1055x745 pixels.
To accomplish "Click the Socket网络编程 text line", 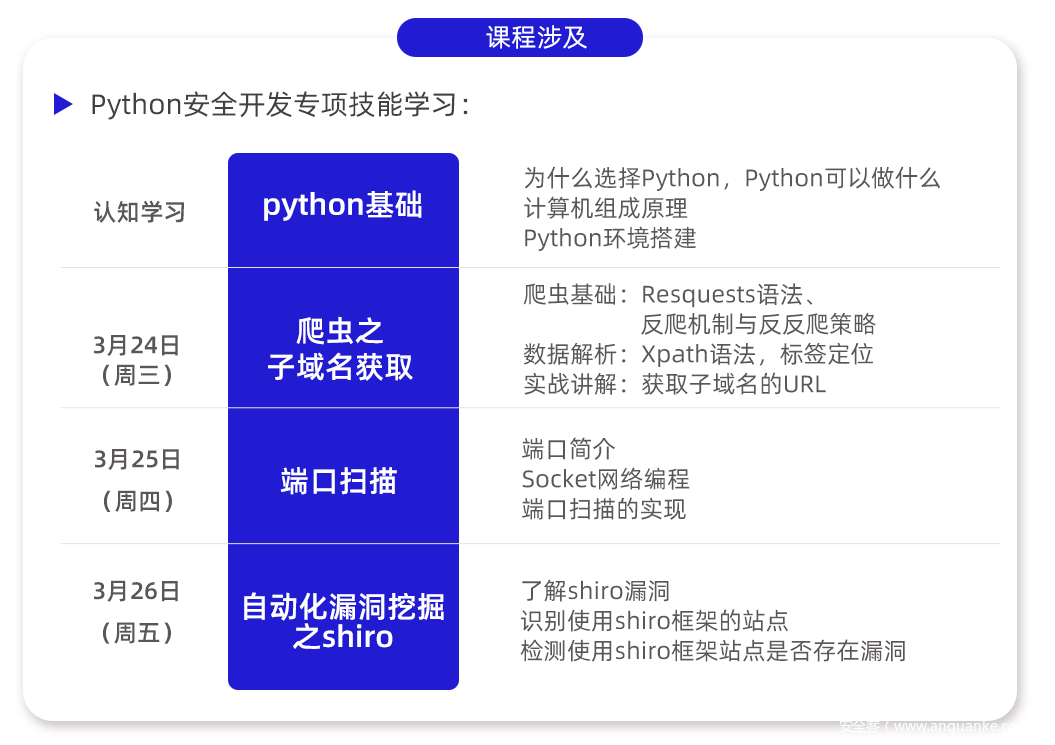I will [x=605, y=479].
